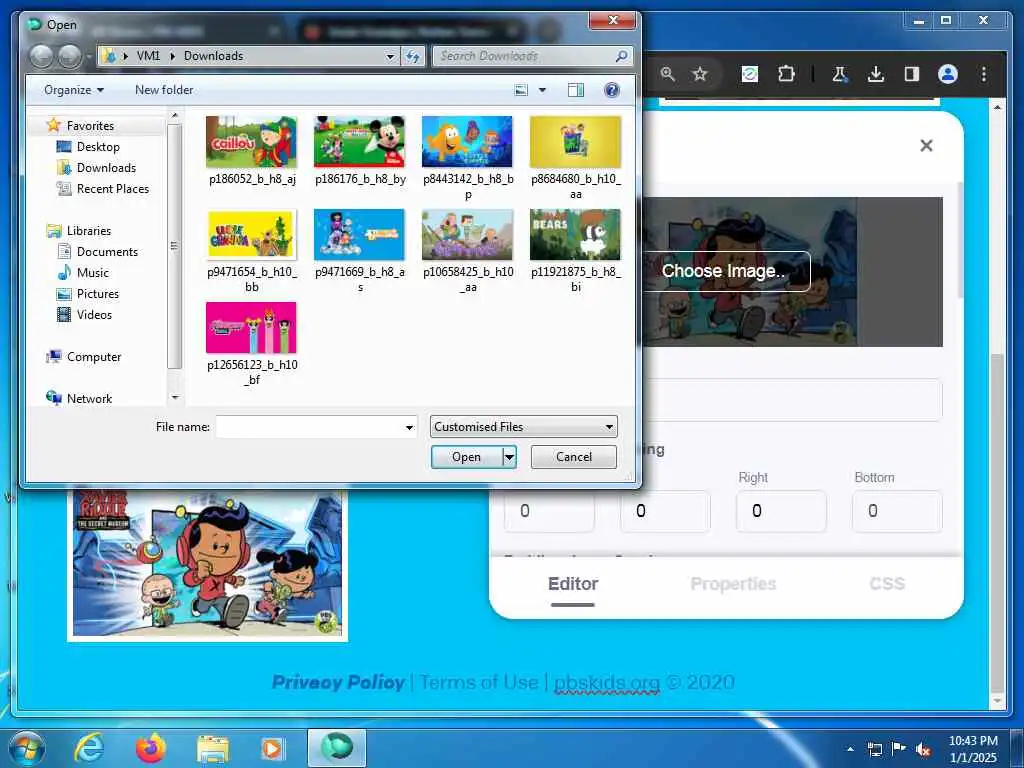Create a New folder

click(164, 90)
